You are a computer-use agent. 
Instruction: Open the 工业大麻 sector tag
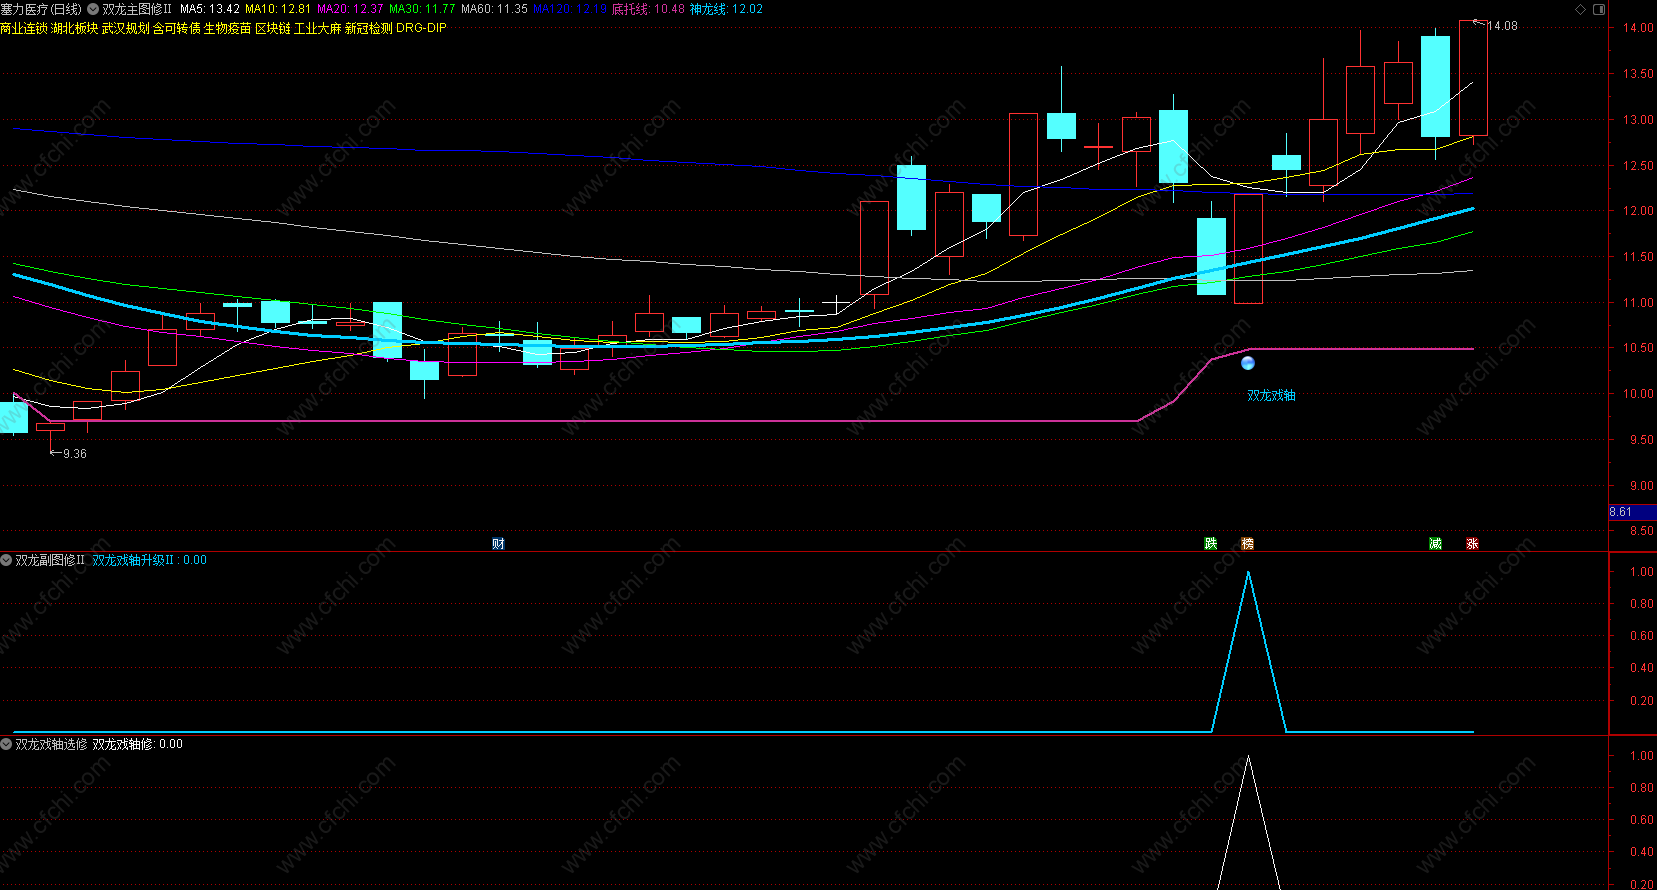[318, 28]
